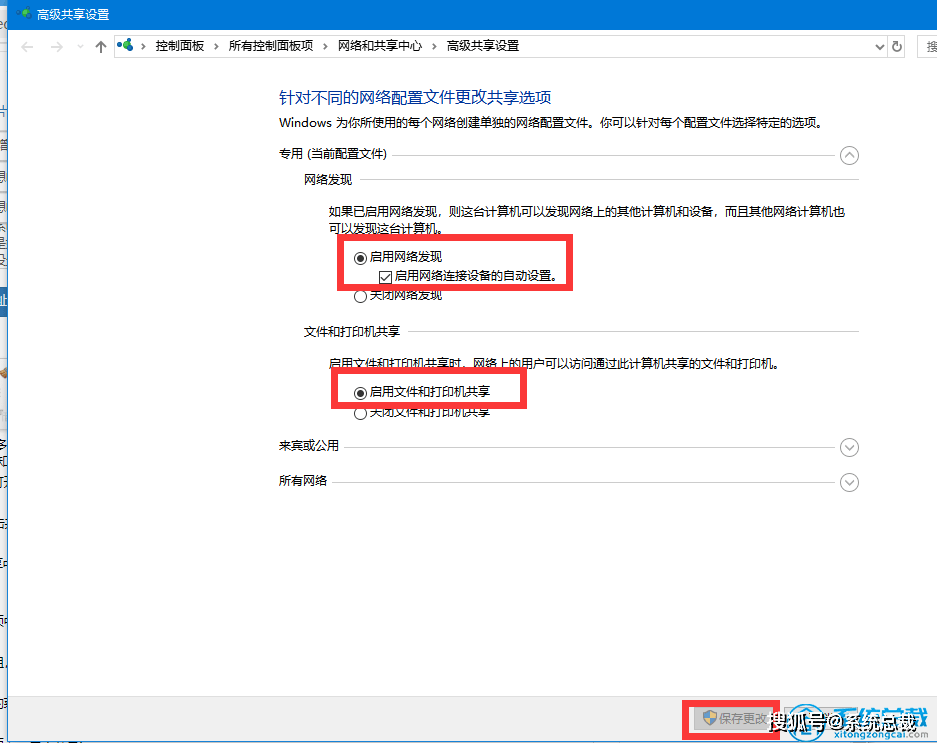Expand chevron after 所有控制面板项 breadcrumb
The height and width of the screenshot is (743, 937).
325,47
